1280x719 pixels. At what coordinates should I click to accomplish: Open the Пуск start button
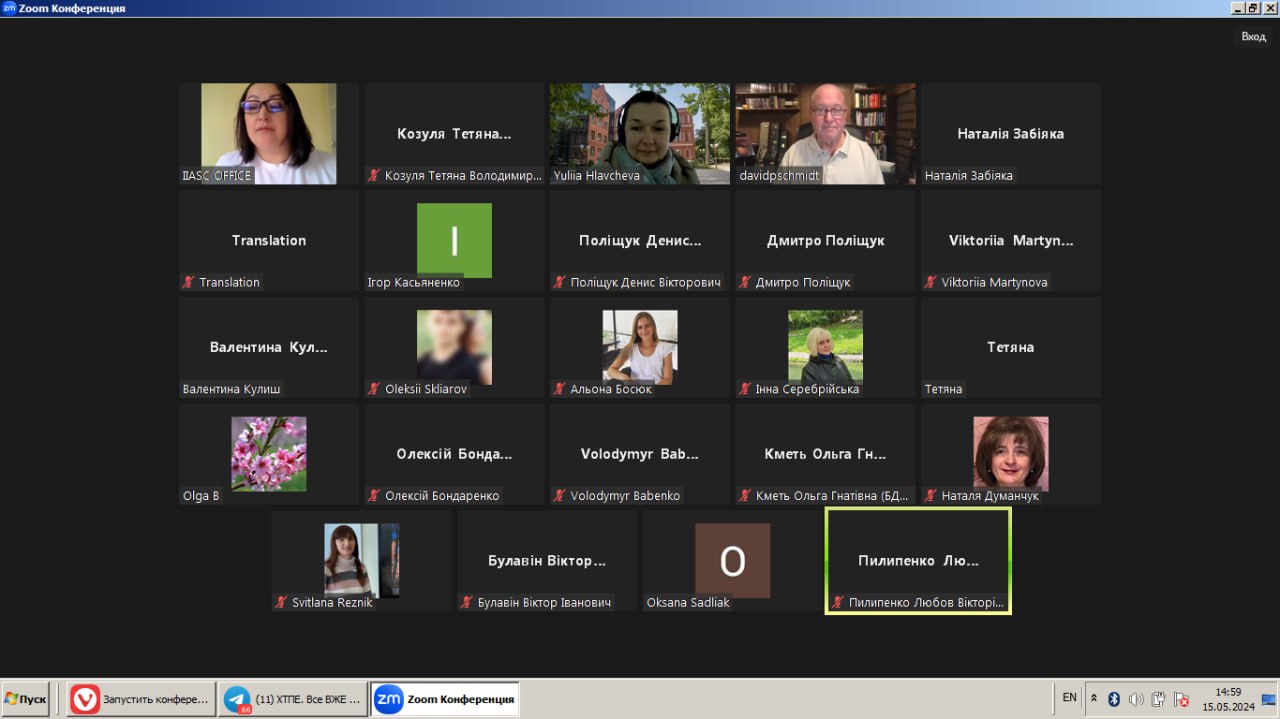coord(26,699)
